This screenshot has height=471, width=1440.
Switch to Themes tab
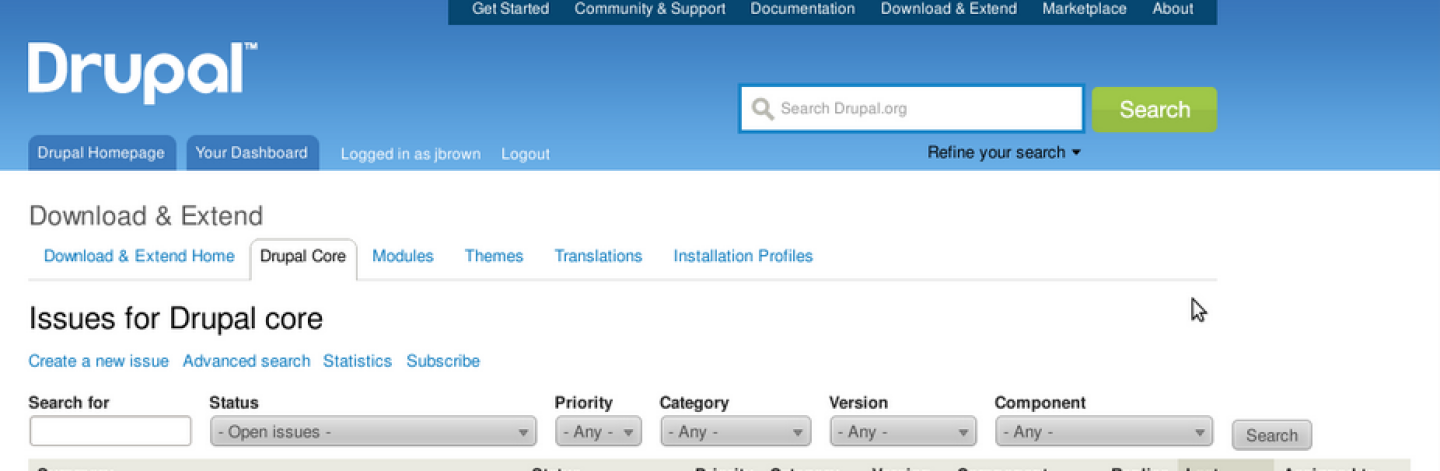(x=494, y=256)
